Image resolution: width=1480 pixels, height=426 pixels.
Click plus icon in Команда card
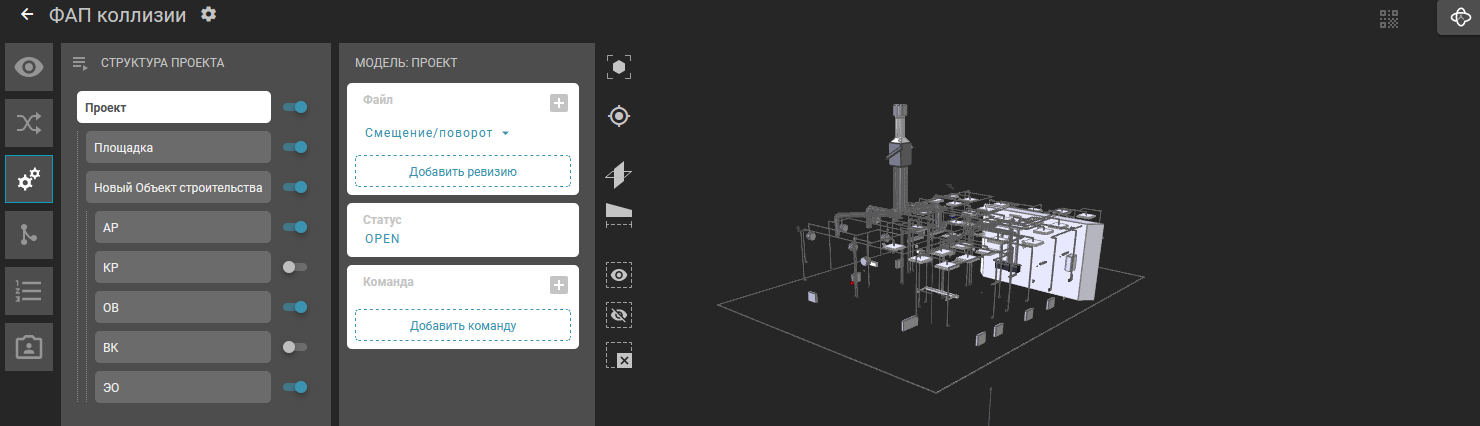tap(559, 285)
